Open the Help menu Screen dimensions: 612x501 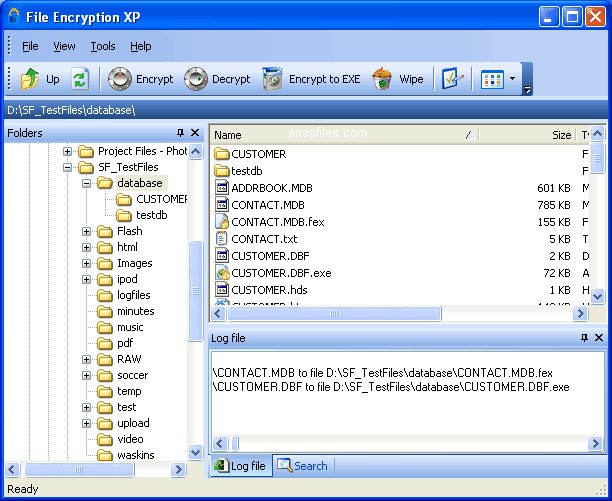[141, 46]
